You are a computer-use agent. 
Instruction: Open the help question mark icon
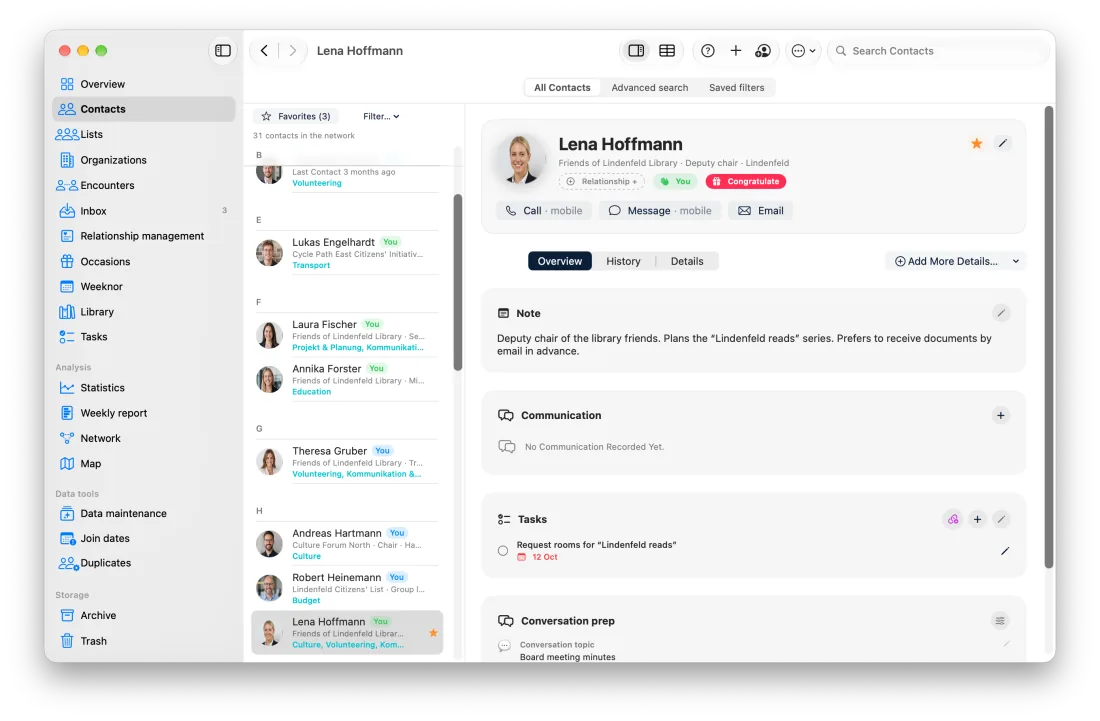click(x=708, y=50)
